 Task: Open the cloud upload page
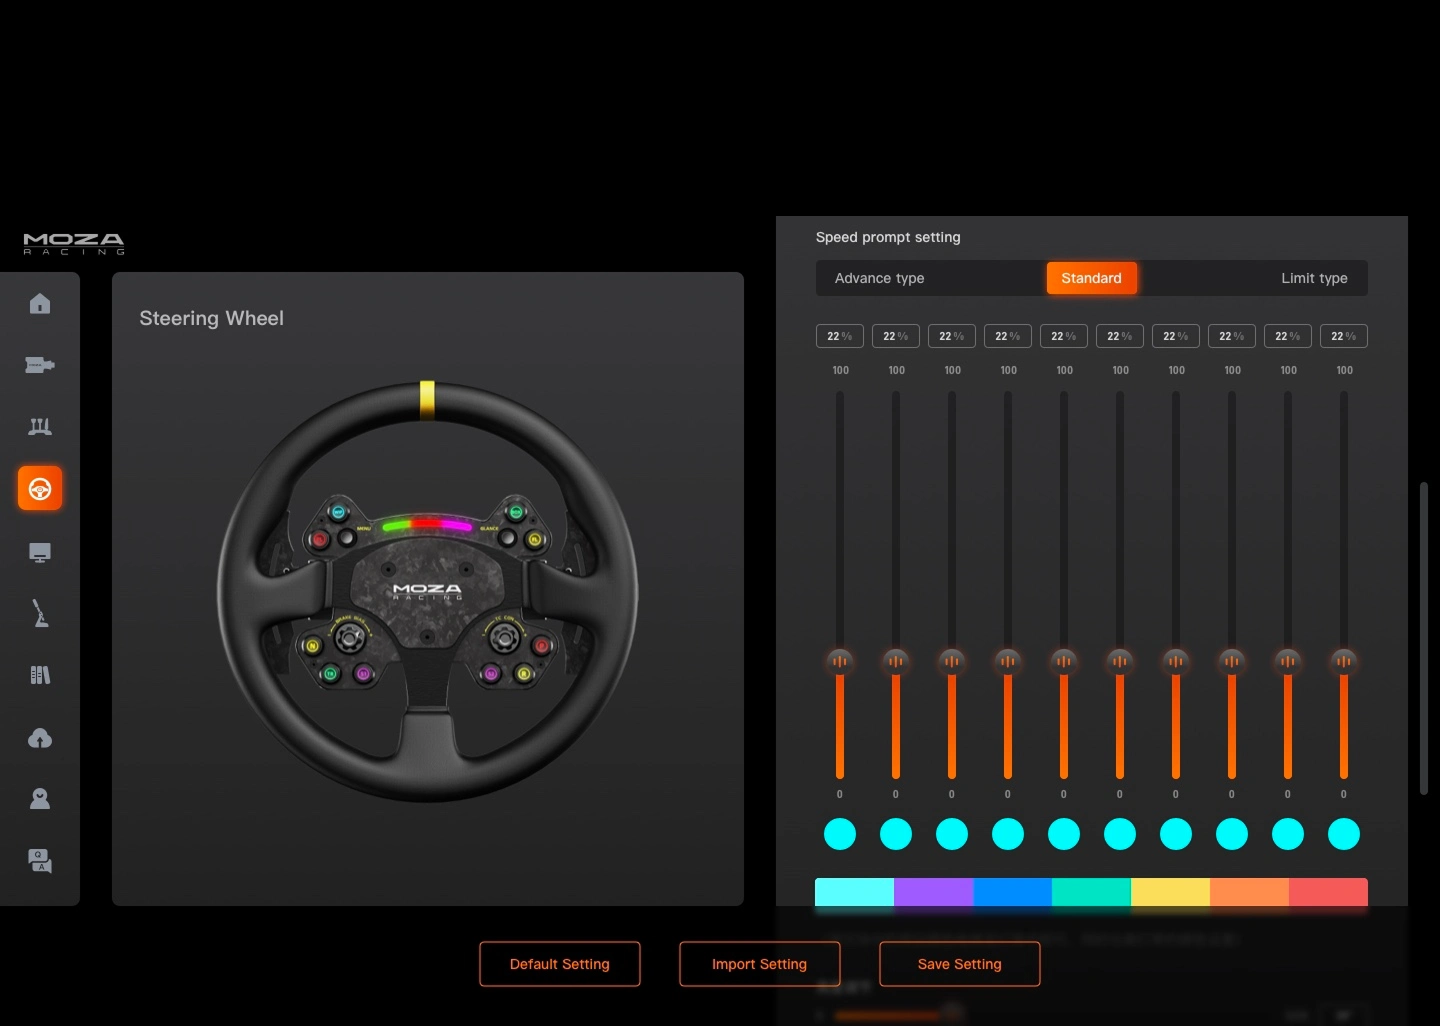[40, 738]
